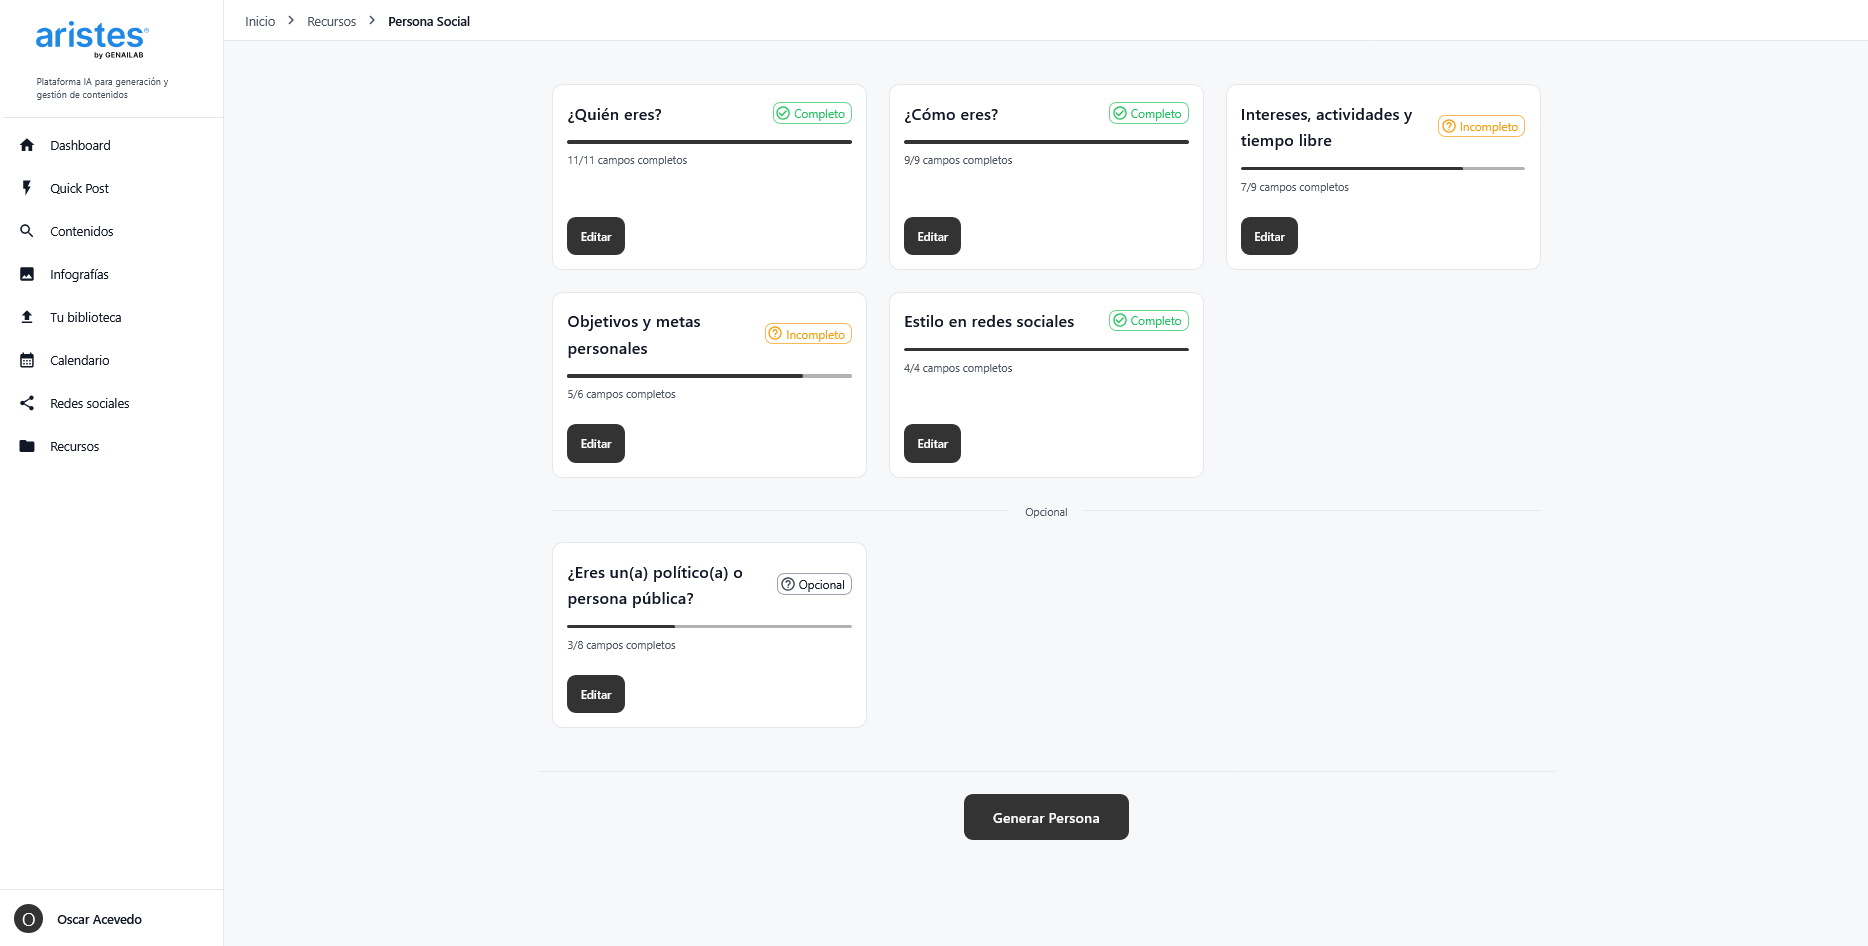Screen dimensions: 1868x946
Task: Click progress bar of Intereses card
Action: (x=1382, y=168)
